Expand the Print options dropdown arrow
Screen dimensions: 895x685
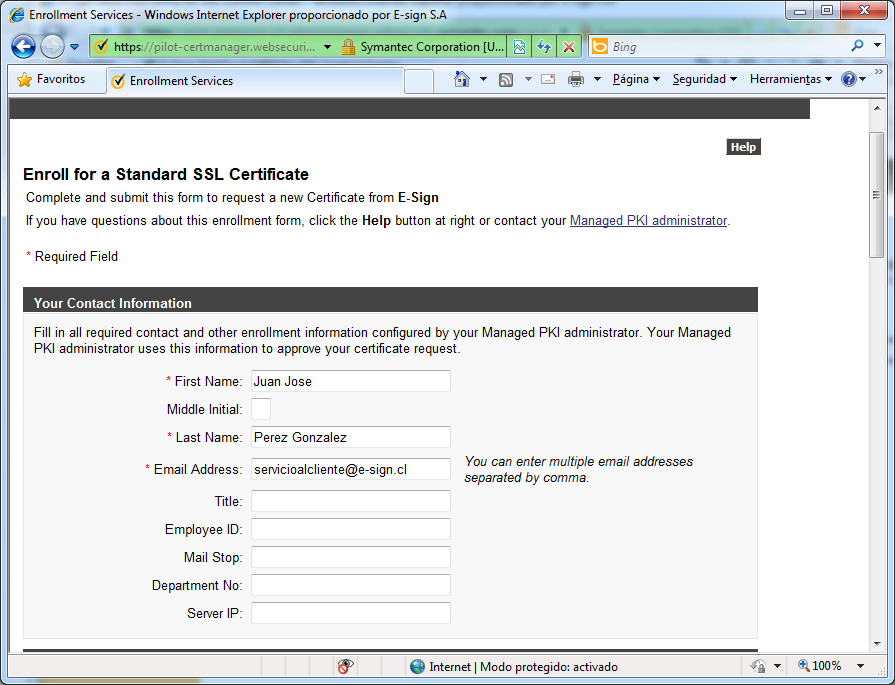pos(597,79)
